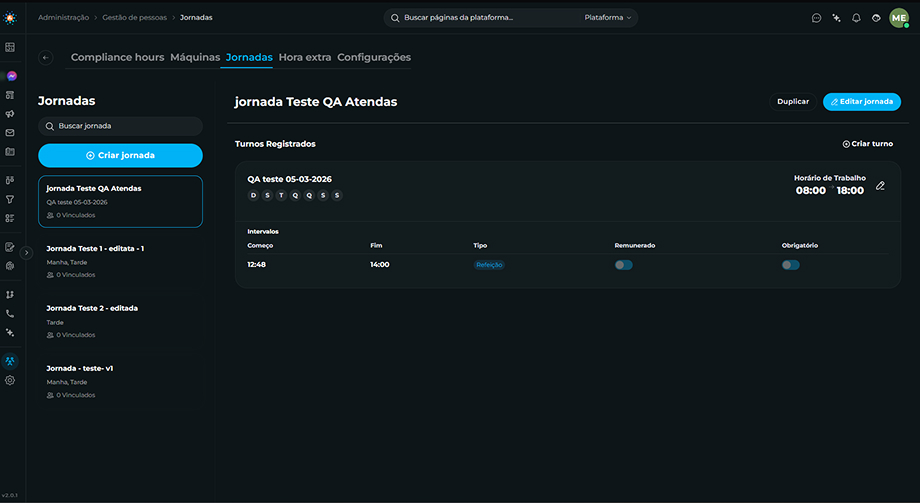Click the magnifier icon in Buscar jornada
920x503 pixels.
50,126
